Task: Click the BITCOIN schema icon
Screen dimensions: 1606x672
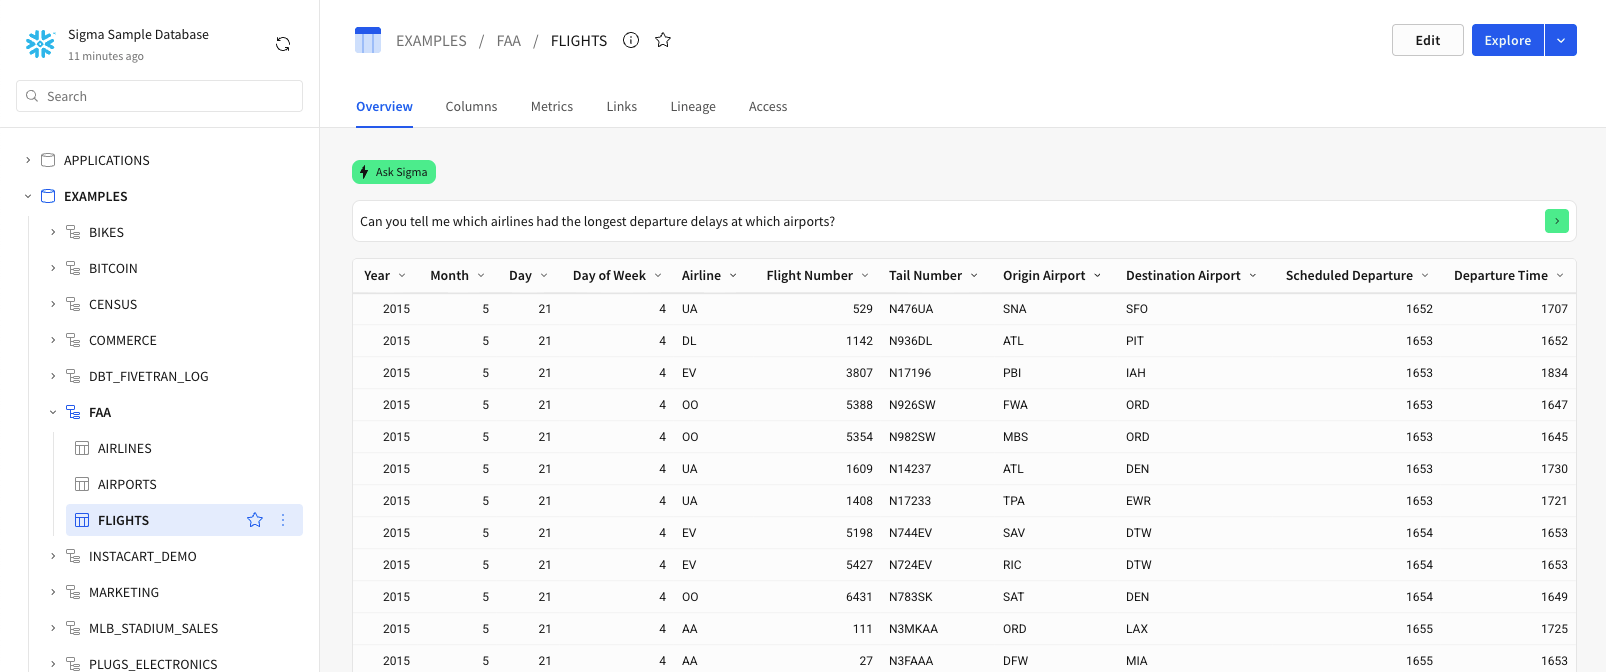Action: [x=73, y=268]
